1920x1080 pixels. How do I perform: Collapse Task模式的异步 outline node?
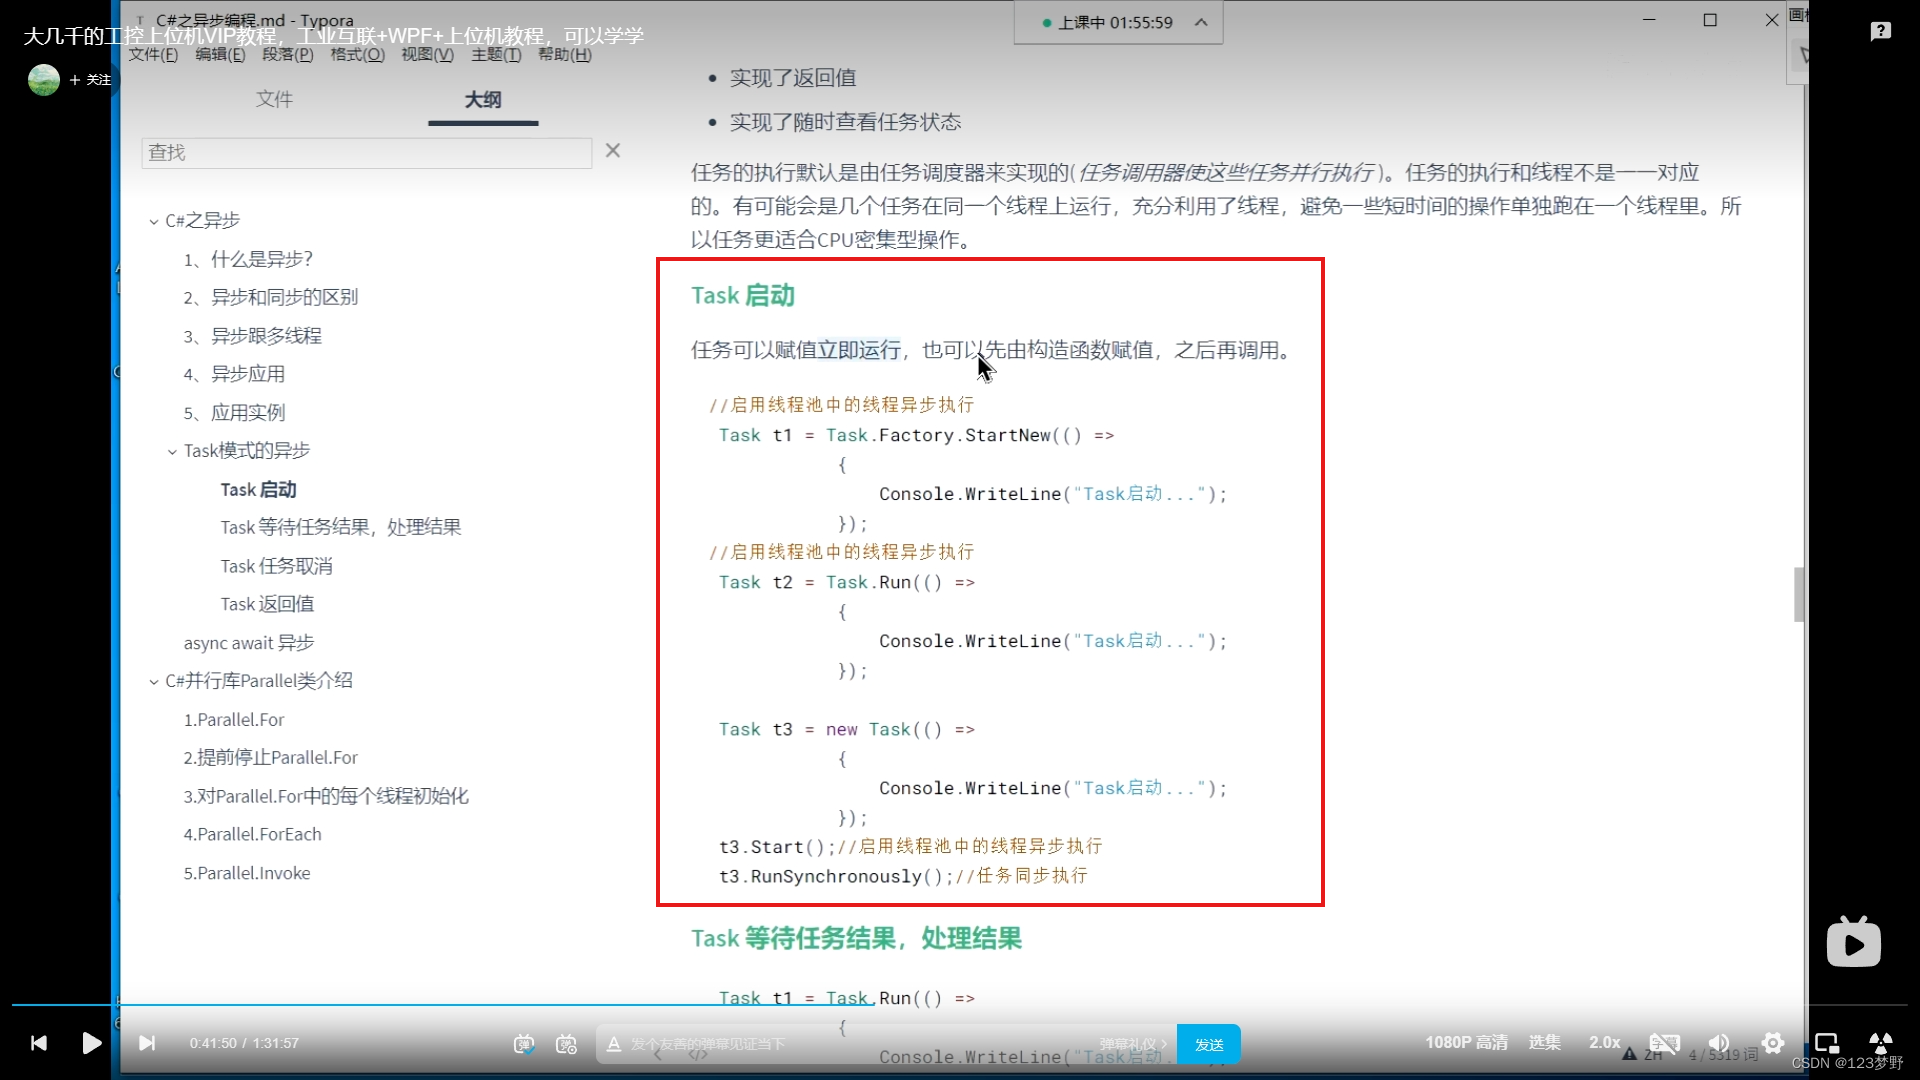172,452
